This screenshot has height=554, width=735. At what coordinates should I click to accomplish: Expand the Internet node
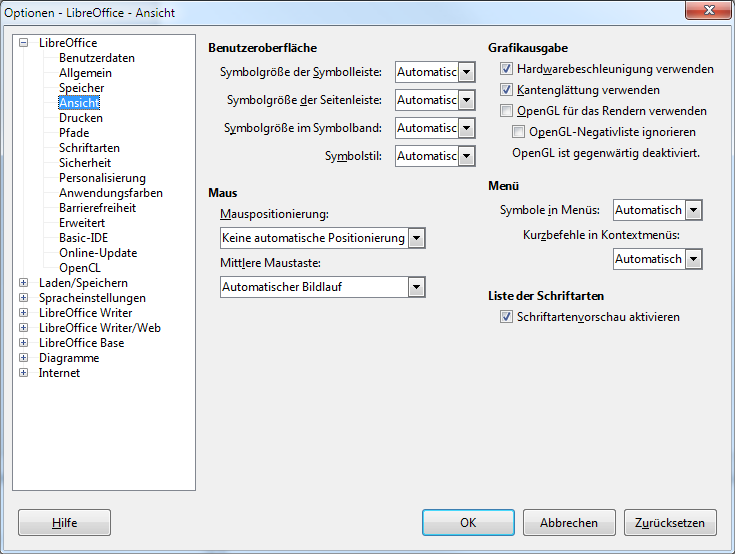point(23,373)
